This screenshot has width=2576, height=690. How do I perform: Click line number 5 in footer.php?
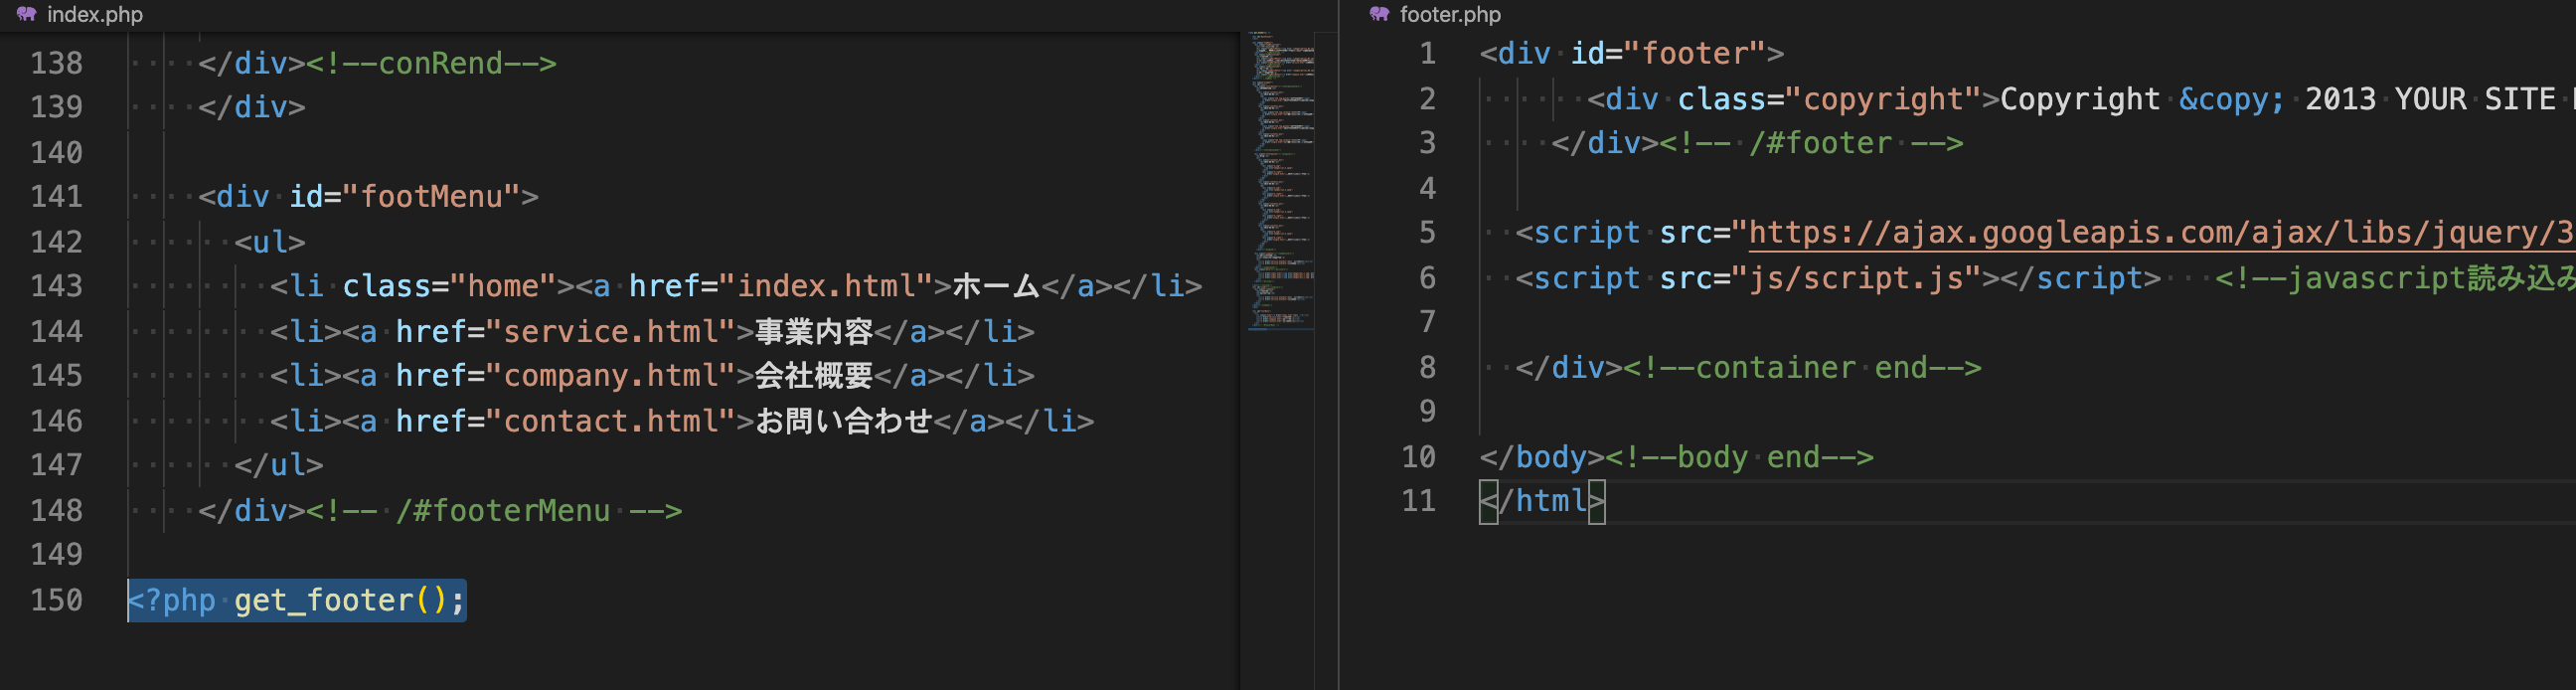click(1428, 233)
